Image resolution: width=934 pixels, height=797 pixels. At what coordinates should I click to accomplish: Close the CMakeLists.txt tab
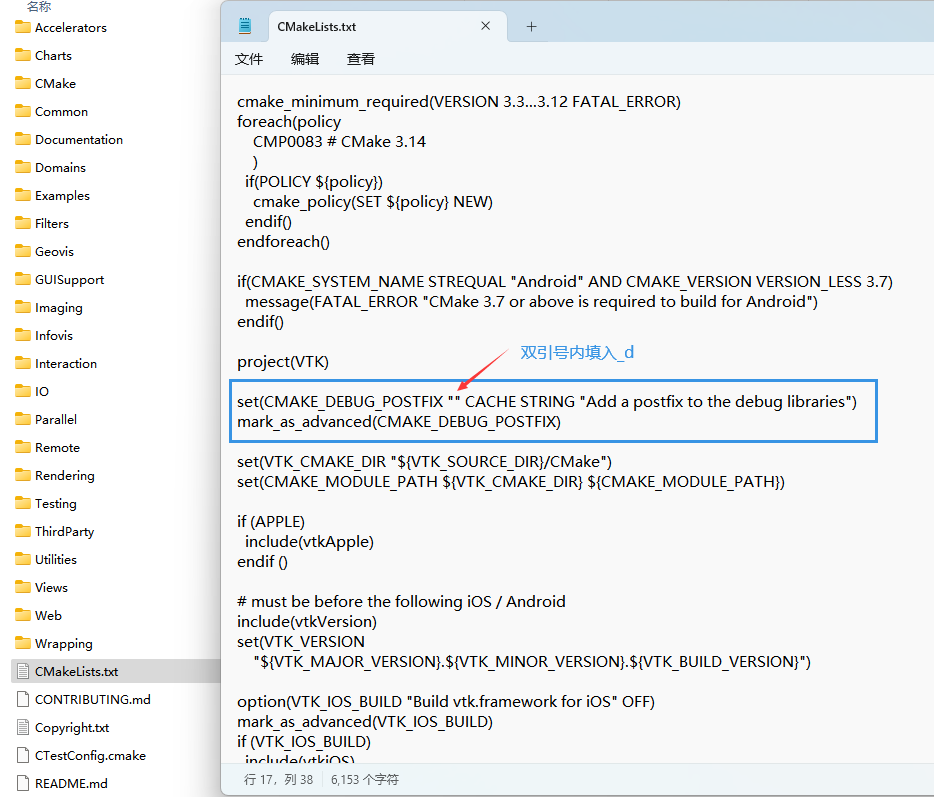point(486,26)
